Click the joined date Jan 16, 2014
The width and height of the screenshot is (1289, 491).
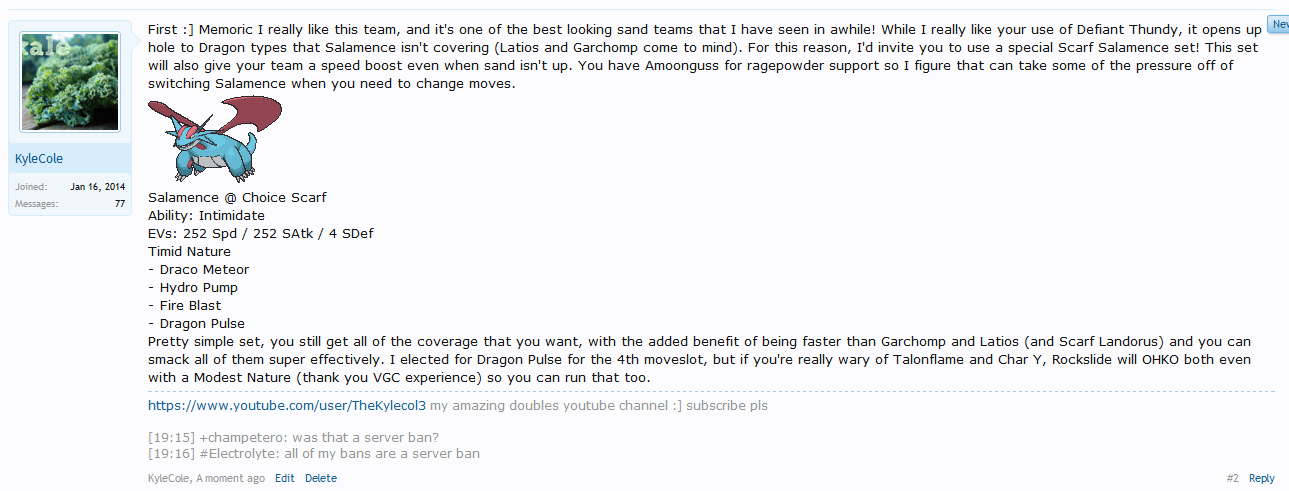tap(98, 187)
